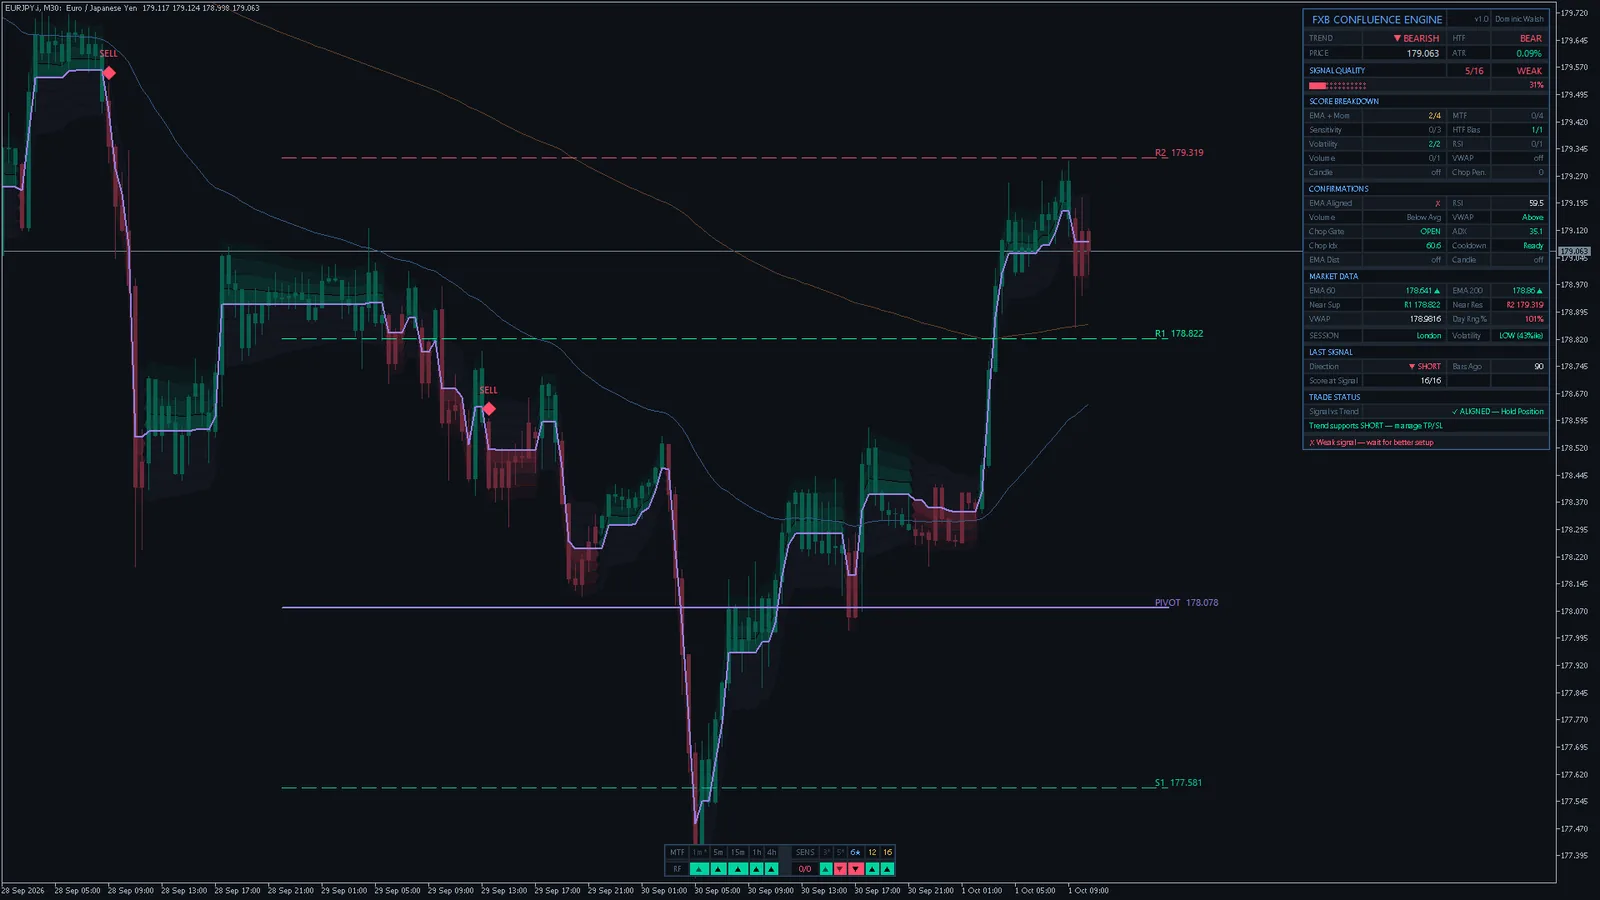Click the Near Res R2 179.319 value
The image size is (1600, 900).
1524,305
